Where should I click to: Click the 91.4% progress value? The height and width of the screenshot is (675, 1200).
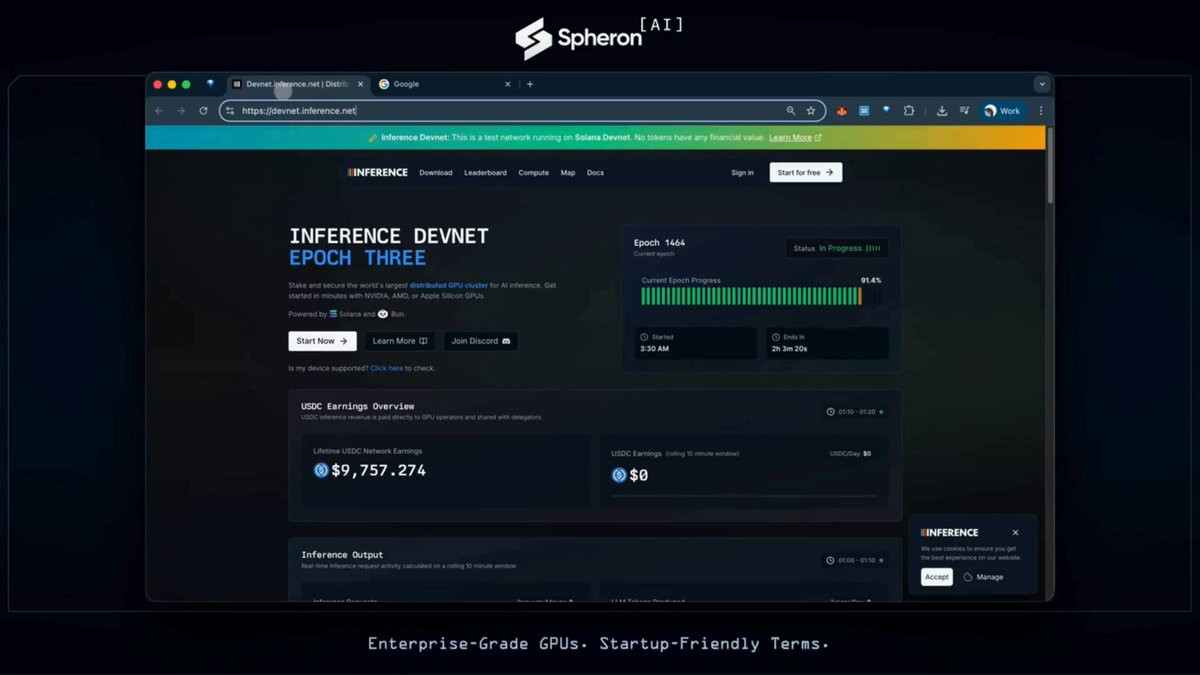(x=871, y=280)
